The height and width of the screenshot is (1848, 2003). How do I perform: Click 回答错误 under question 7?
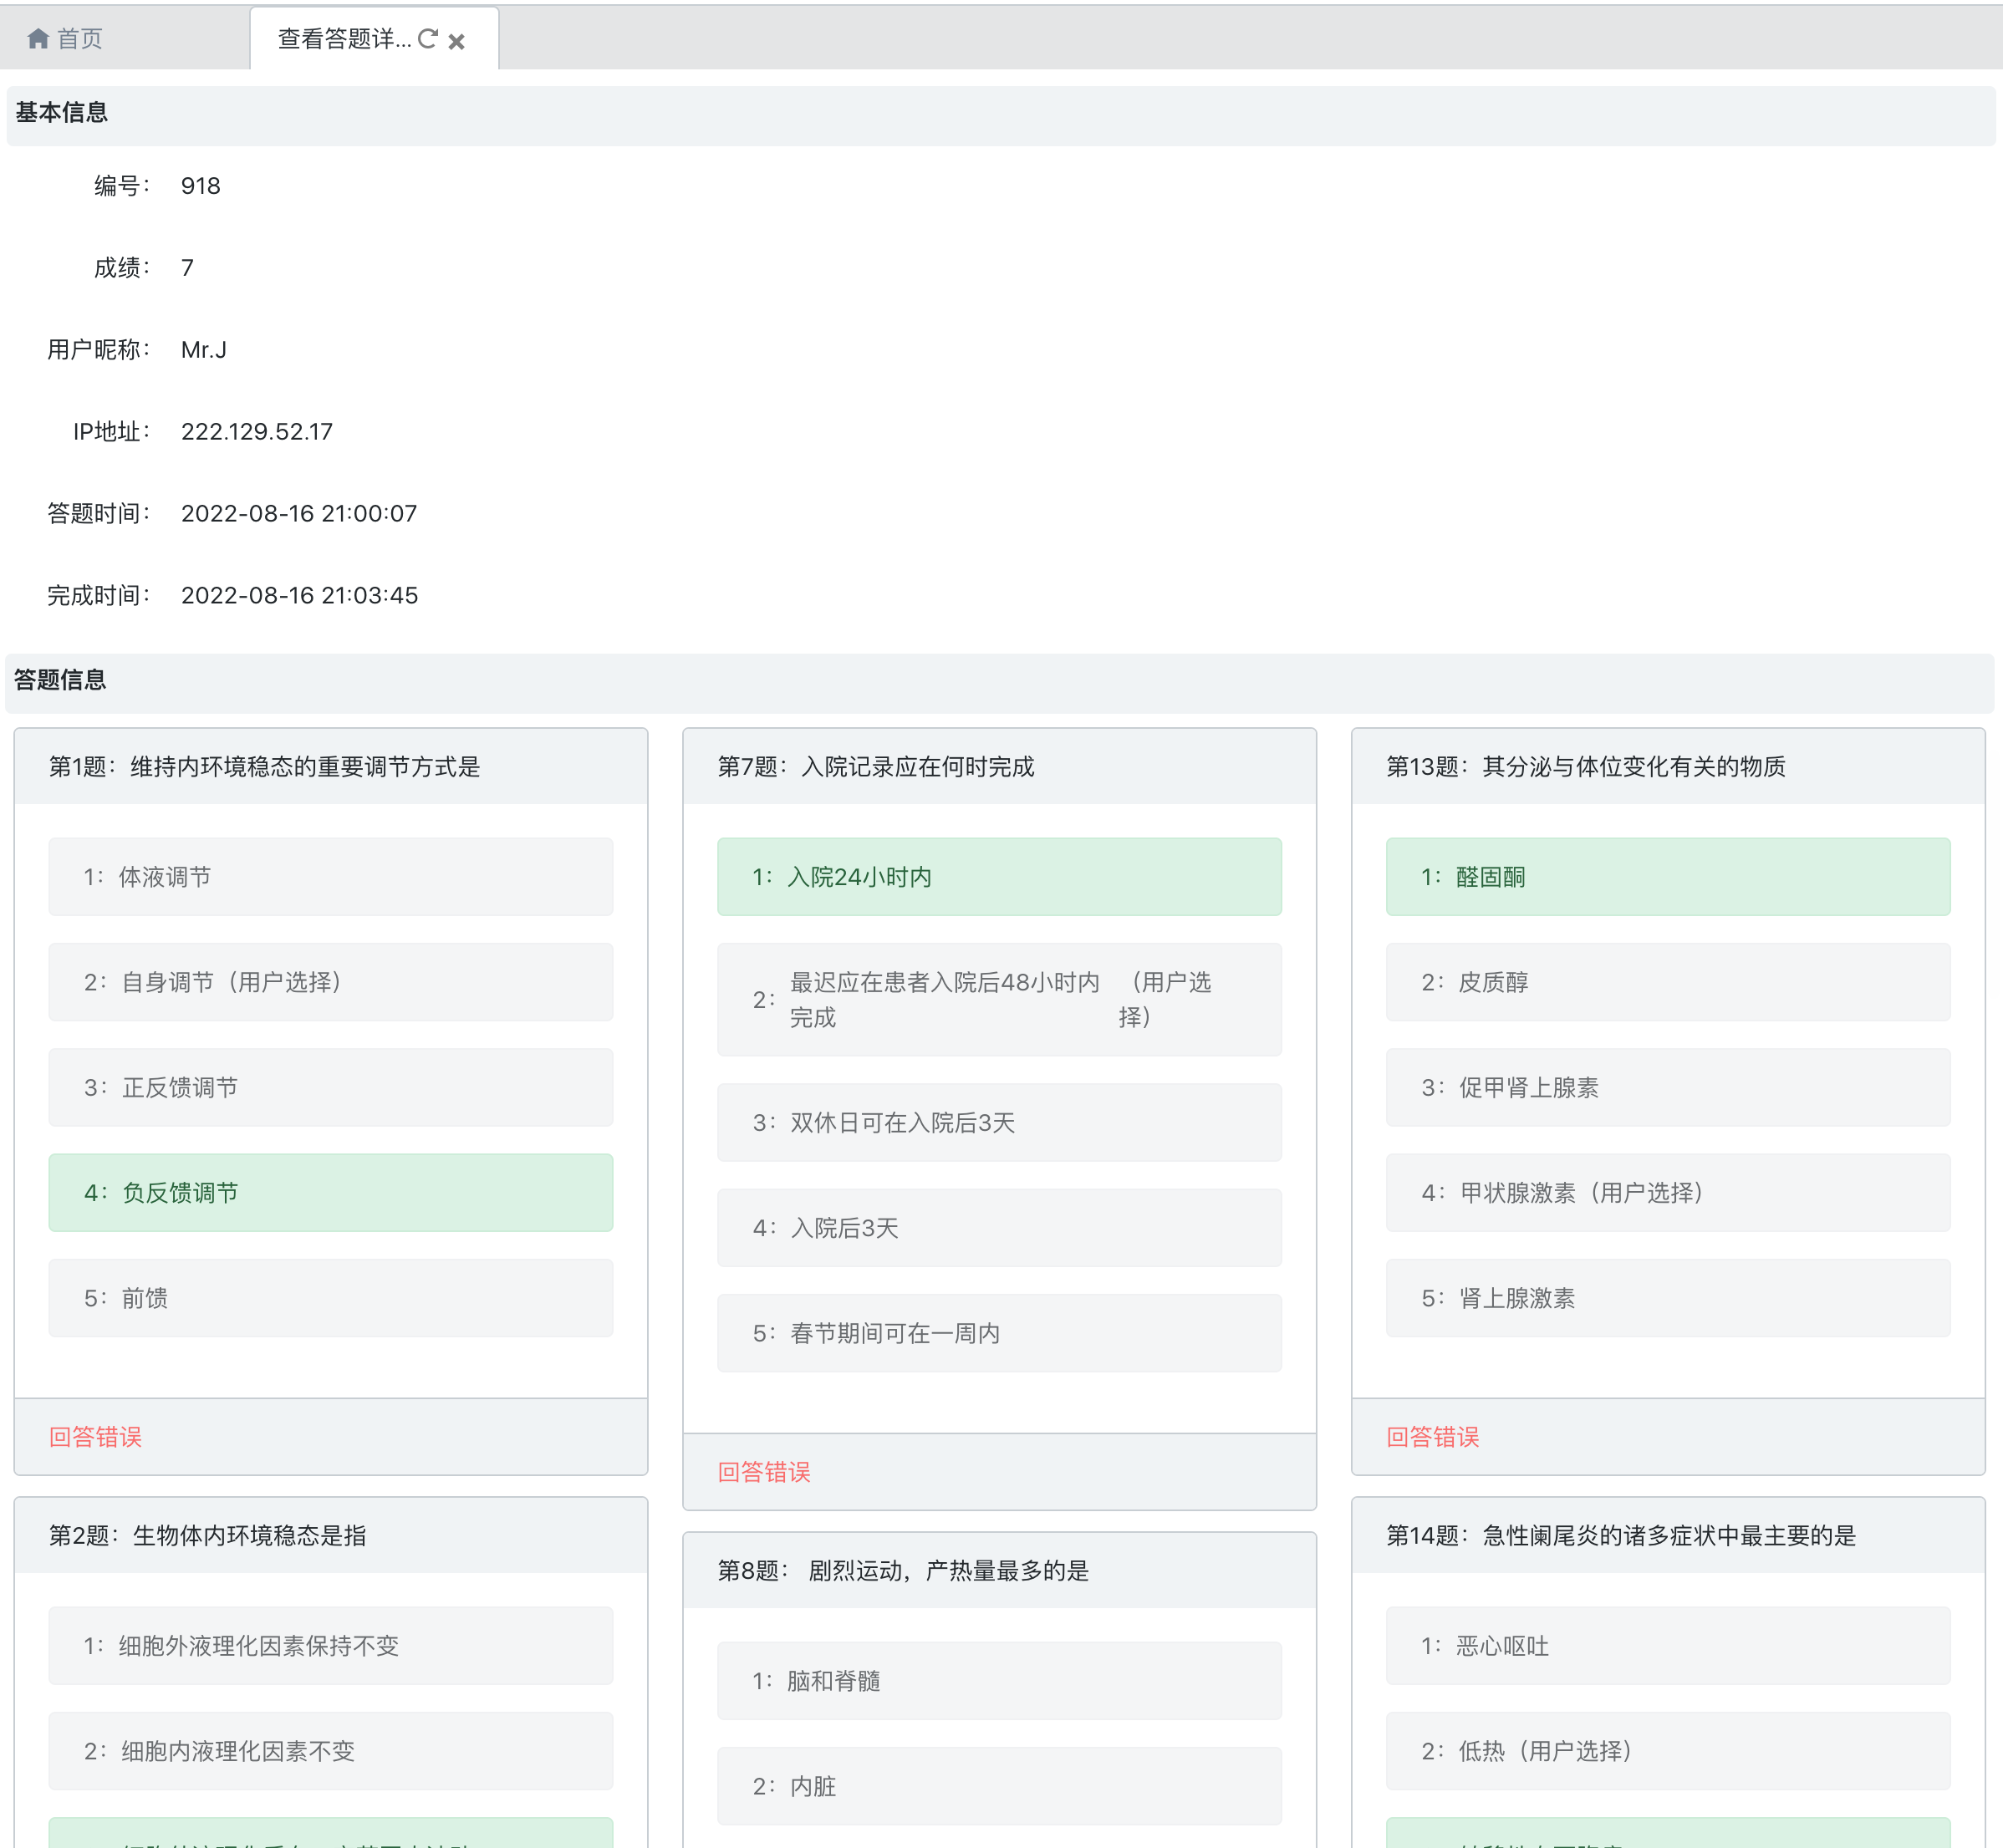tap(764, 1472)
